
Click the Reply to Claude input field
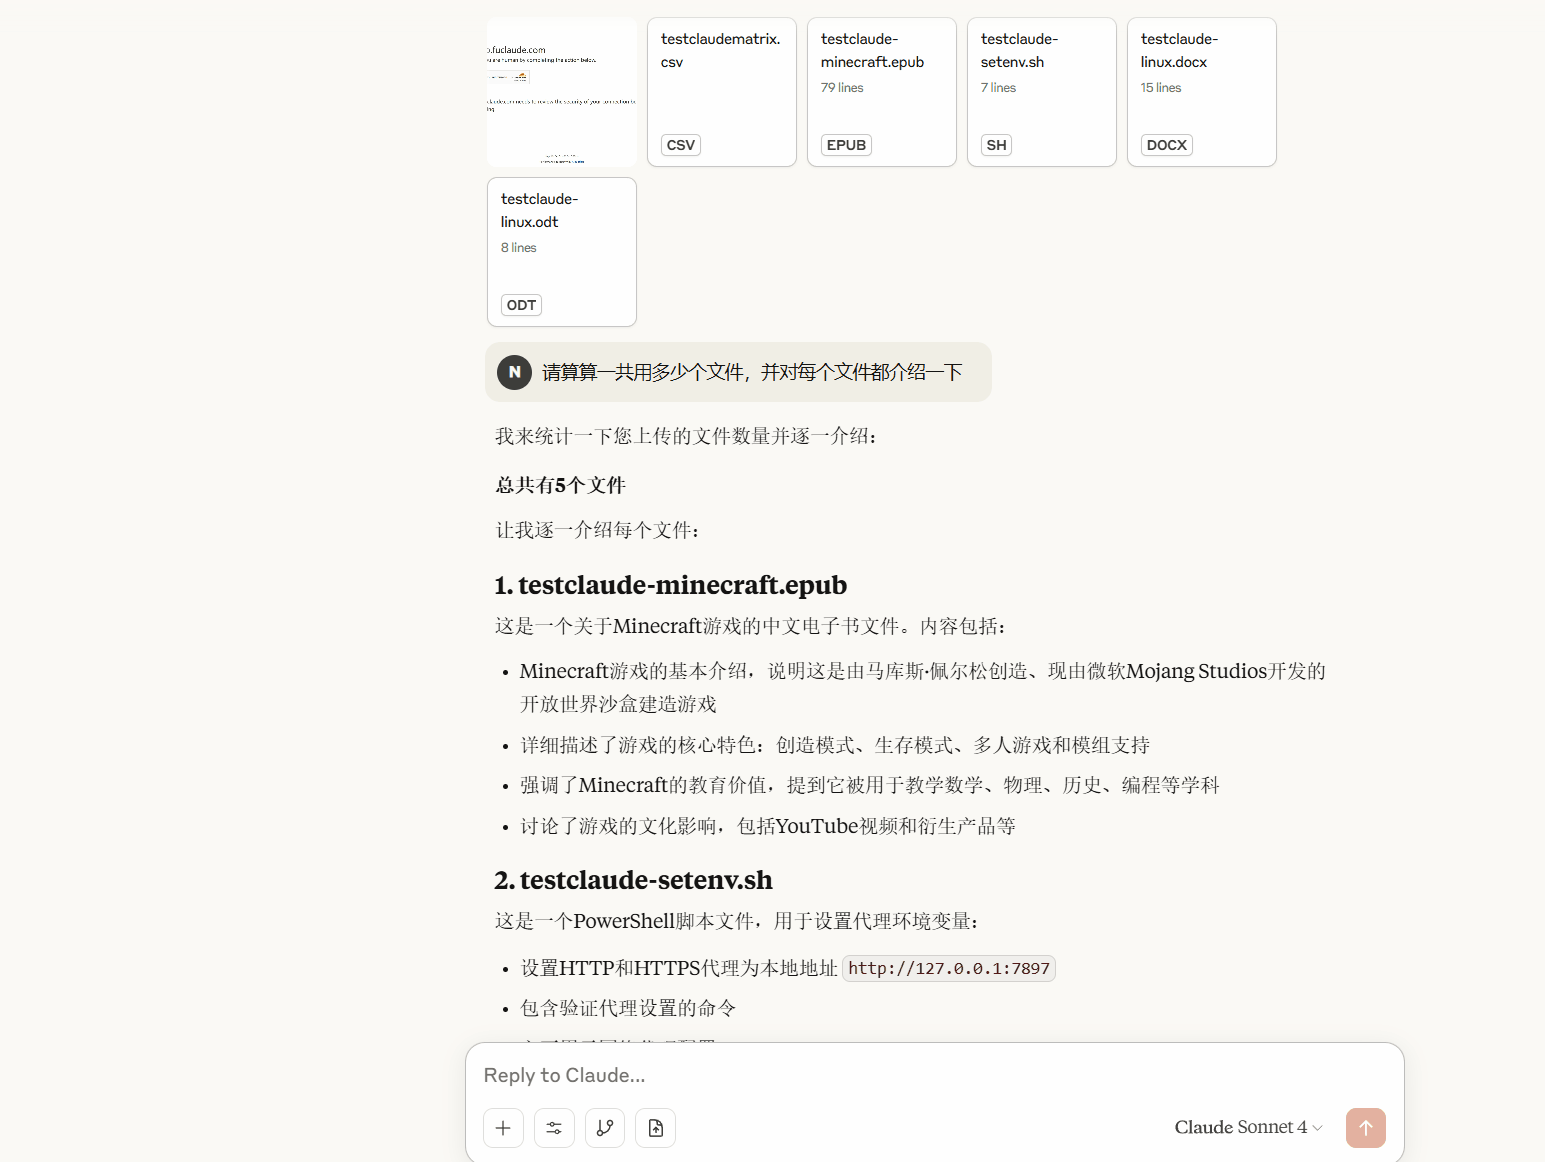click(934, 1075)
